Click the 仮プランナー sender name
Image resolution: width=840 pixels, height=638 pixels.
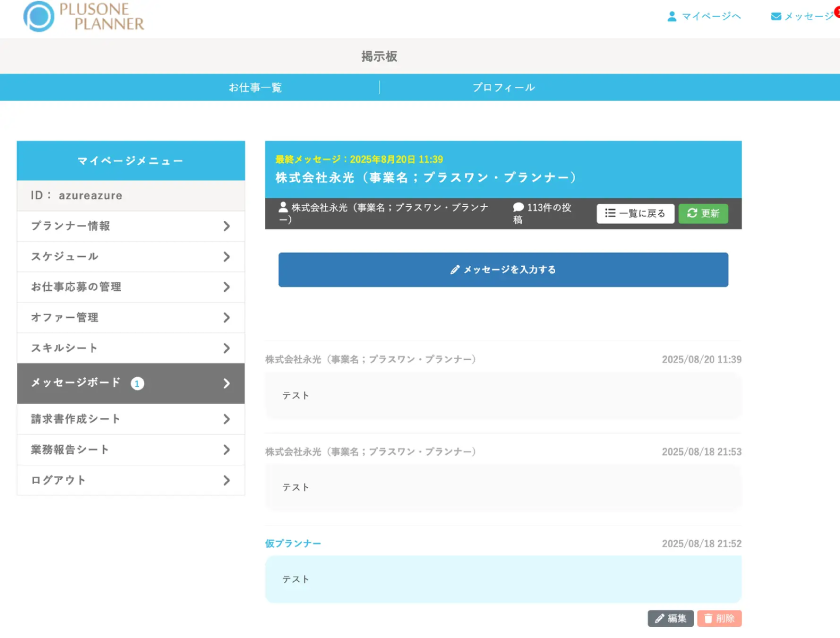coord(293,543)
